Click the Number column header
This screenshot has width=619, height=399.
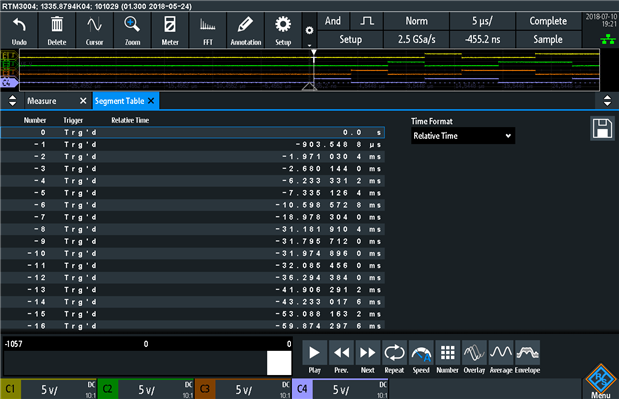[x=35, y=120]
